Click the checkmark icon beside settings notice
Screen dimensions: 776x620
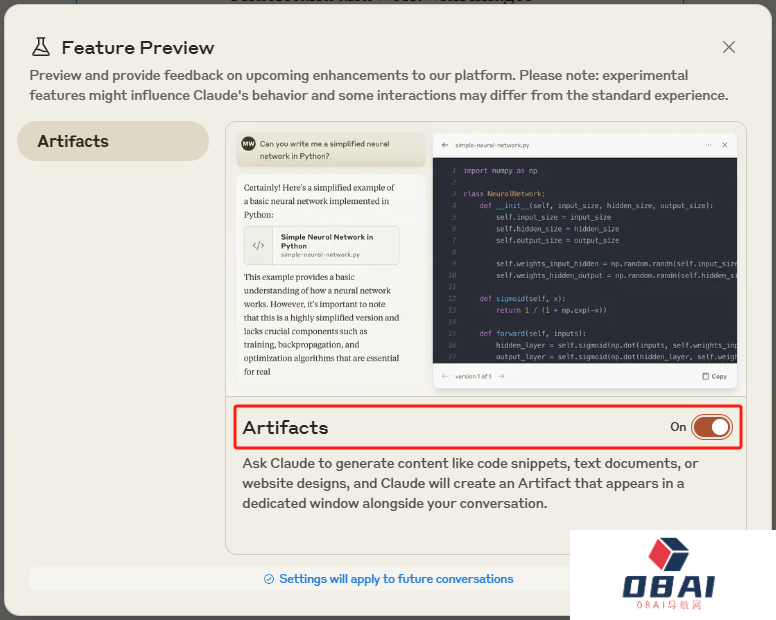[x=269, y=579]
